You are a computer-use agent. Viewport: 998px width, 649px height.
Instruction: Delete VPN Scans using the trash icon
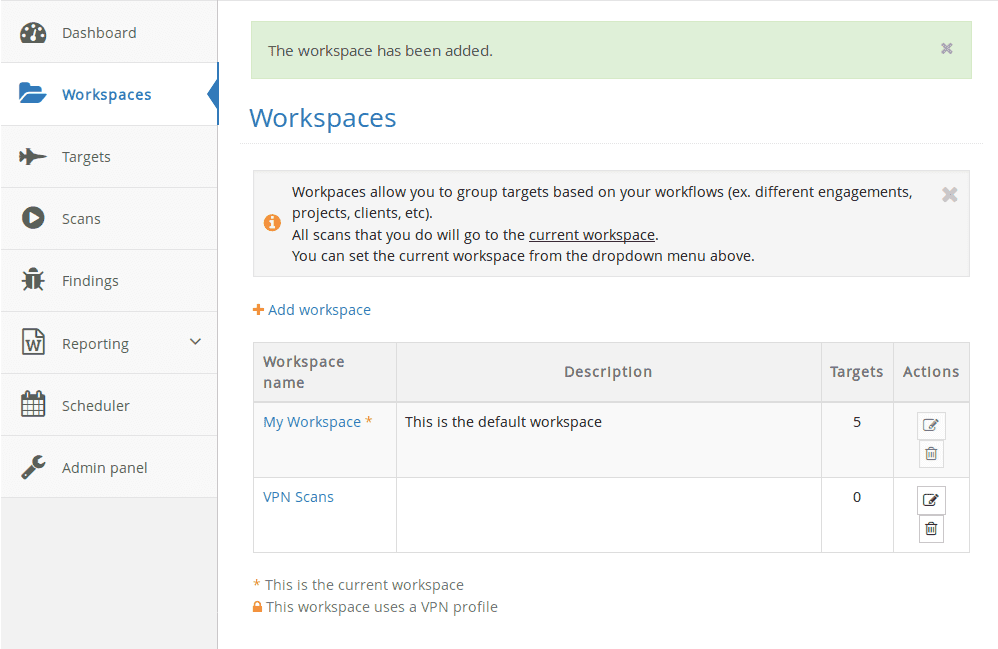930,528
